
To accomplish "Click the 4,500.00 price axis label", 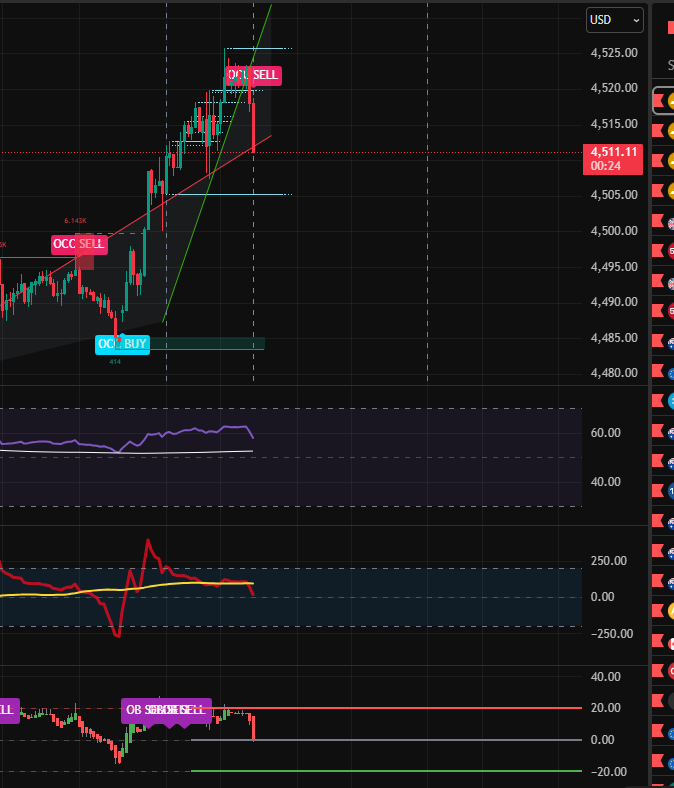I will (611, 230).
